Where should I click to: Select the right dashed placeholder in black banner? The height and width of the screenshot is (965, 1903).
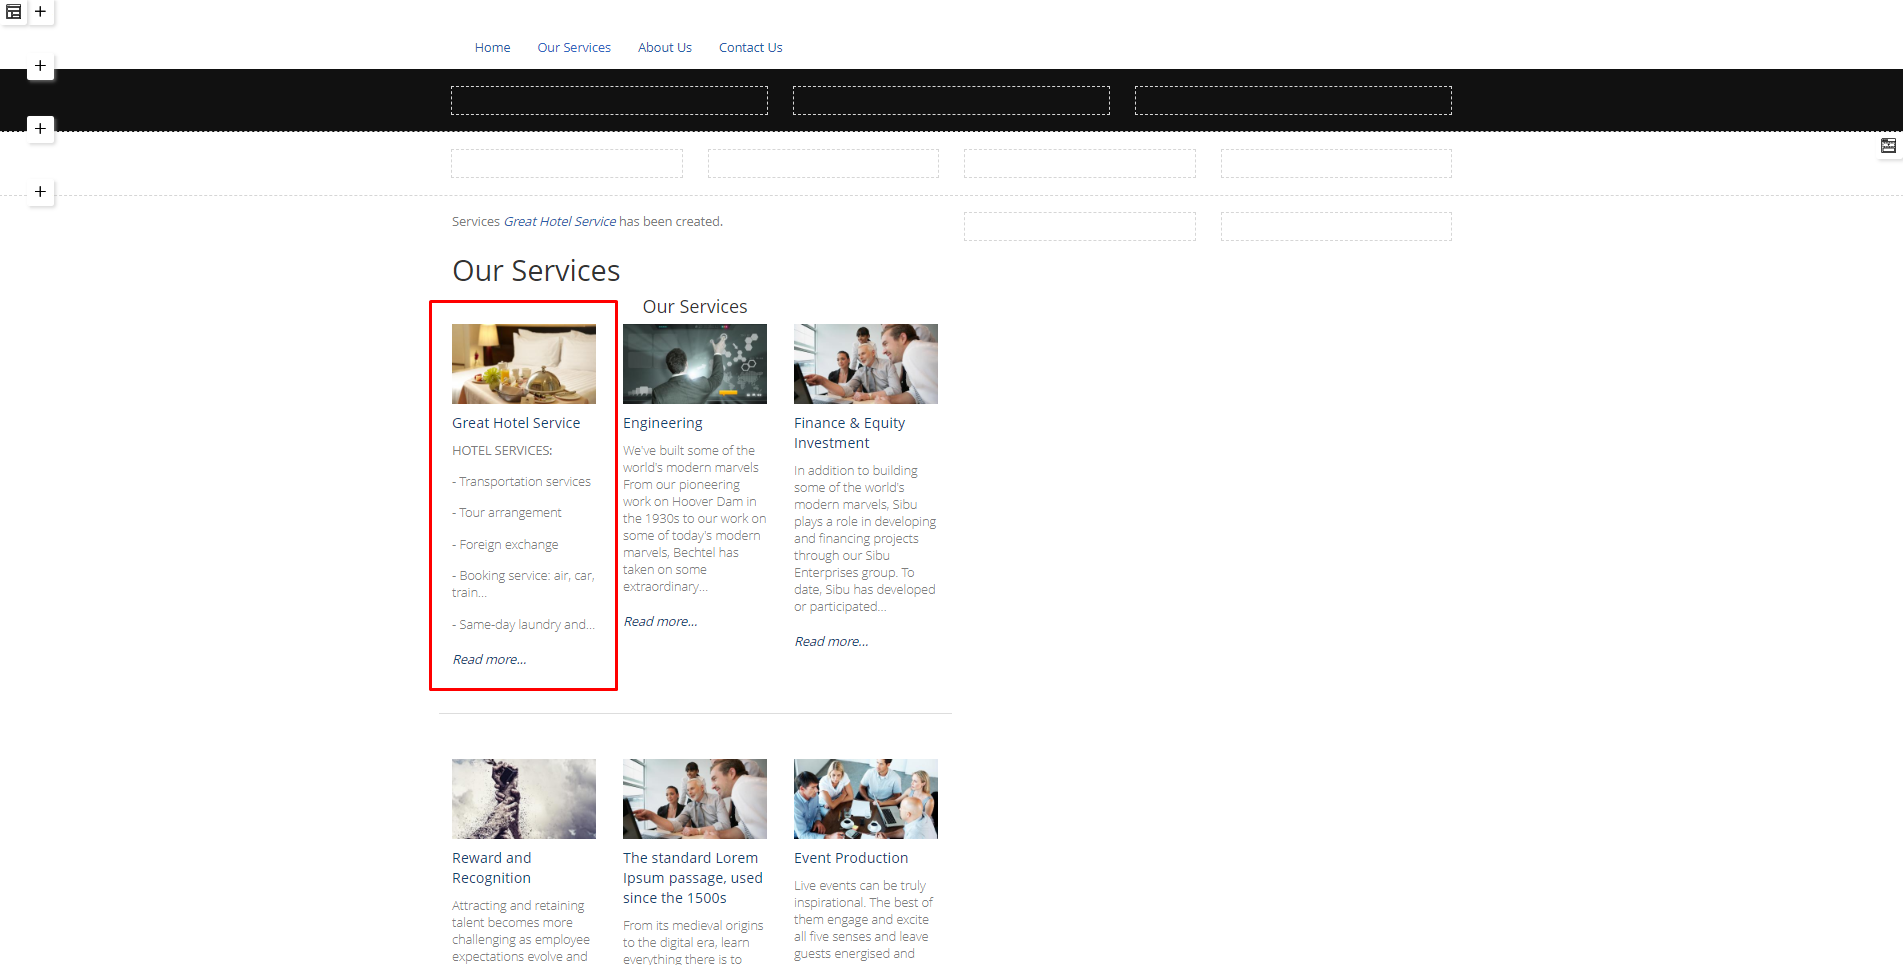1293,100
